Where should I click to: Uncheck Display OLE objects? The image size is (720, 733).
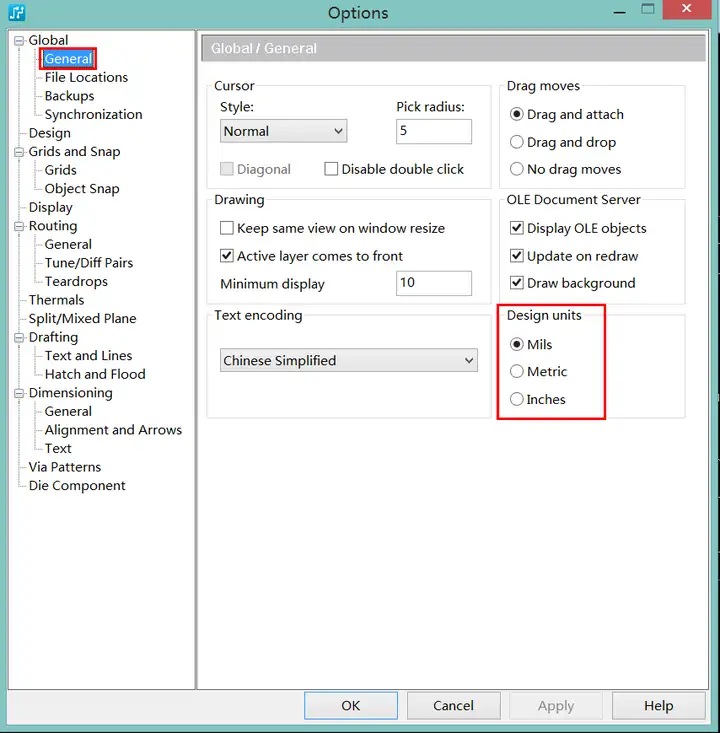pos(517,228)
